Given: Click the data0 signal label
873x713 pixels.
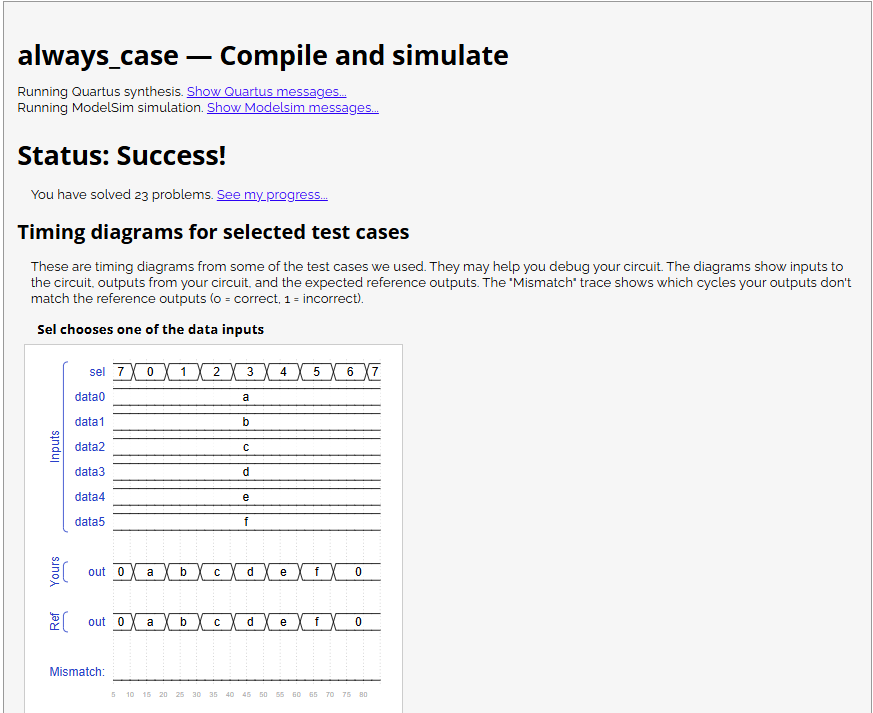Looking at the screenshot, I should point(89,396).
